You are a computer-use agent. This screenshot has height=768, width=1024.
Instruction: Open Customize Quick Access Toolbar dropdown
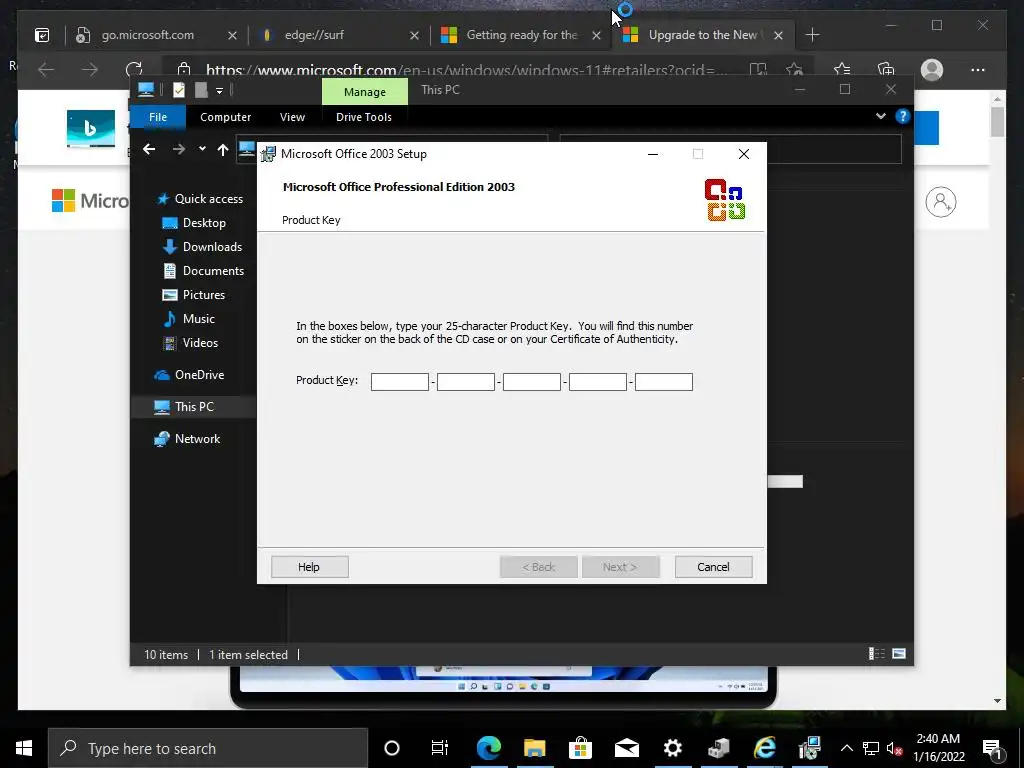coord(219,91)
